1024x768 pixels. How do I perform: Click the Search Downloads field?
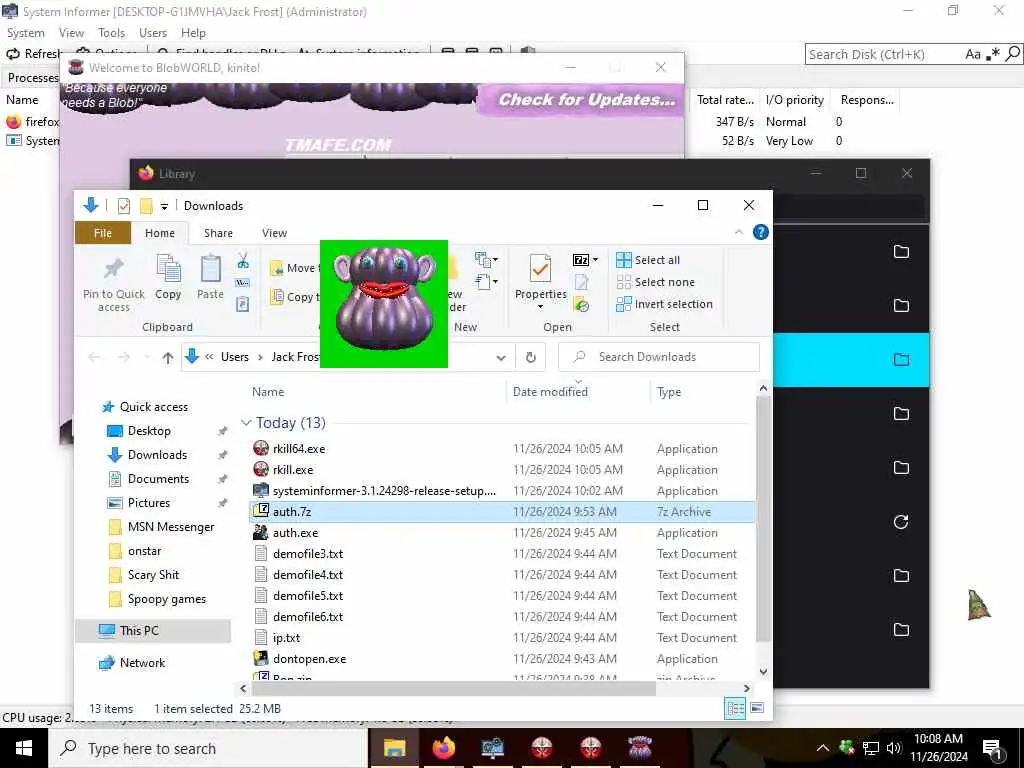pyautogui.click(x=659, y=357)
